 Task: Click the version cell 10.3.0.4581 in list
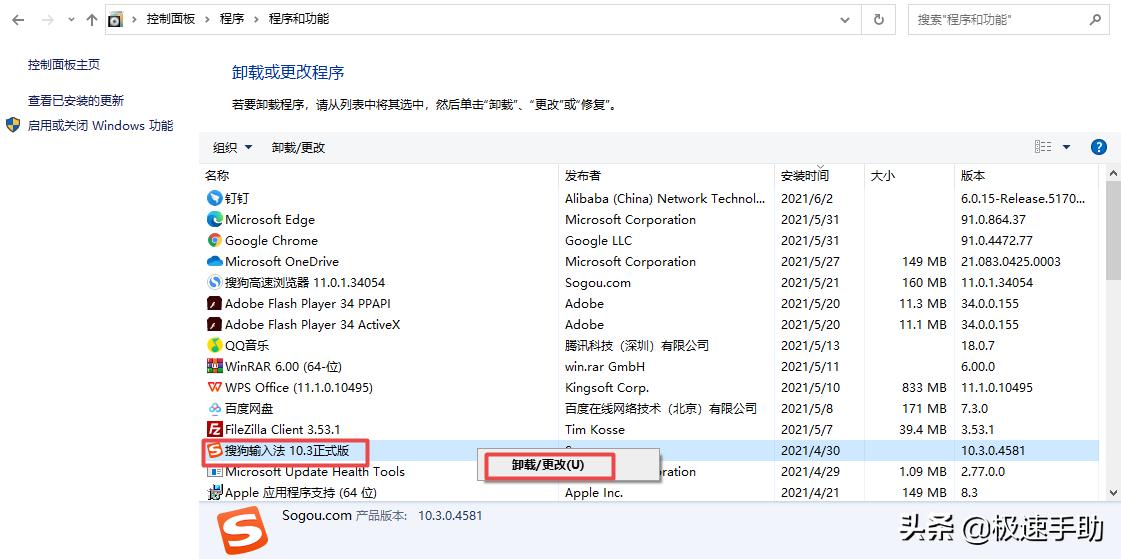tap(993, 451)
